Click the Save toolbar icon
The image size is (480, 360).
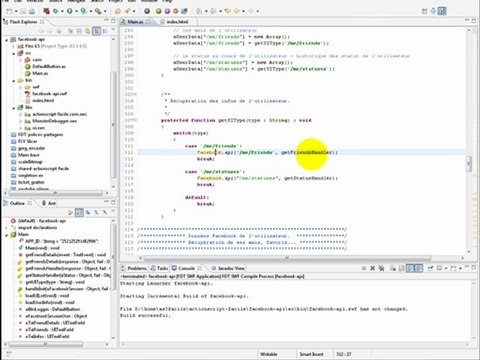[23, 11]
